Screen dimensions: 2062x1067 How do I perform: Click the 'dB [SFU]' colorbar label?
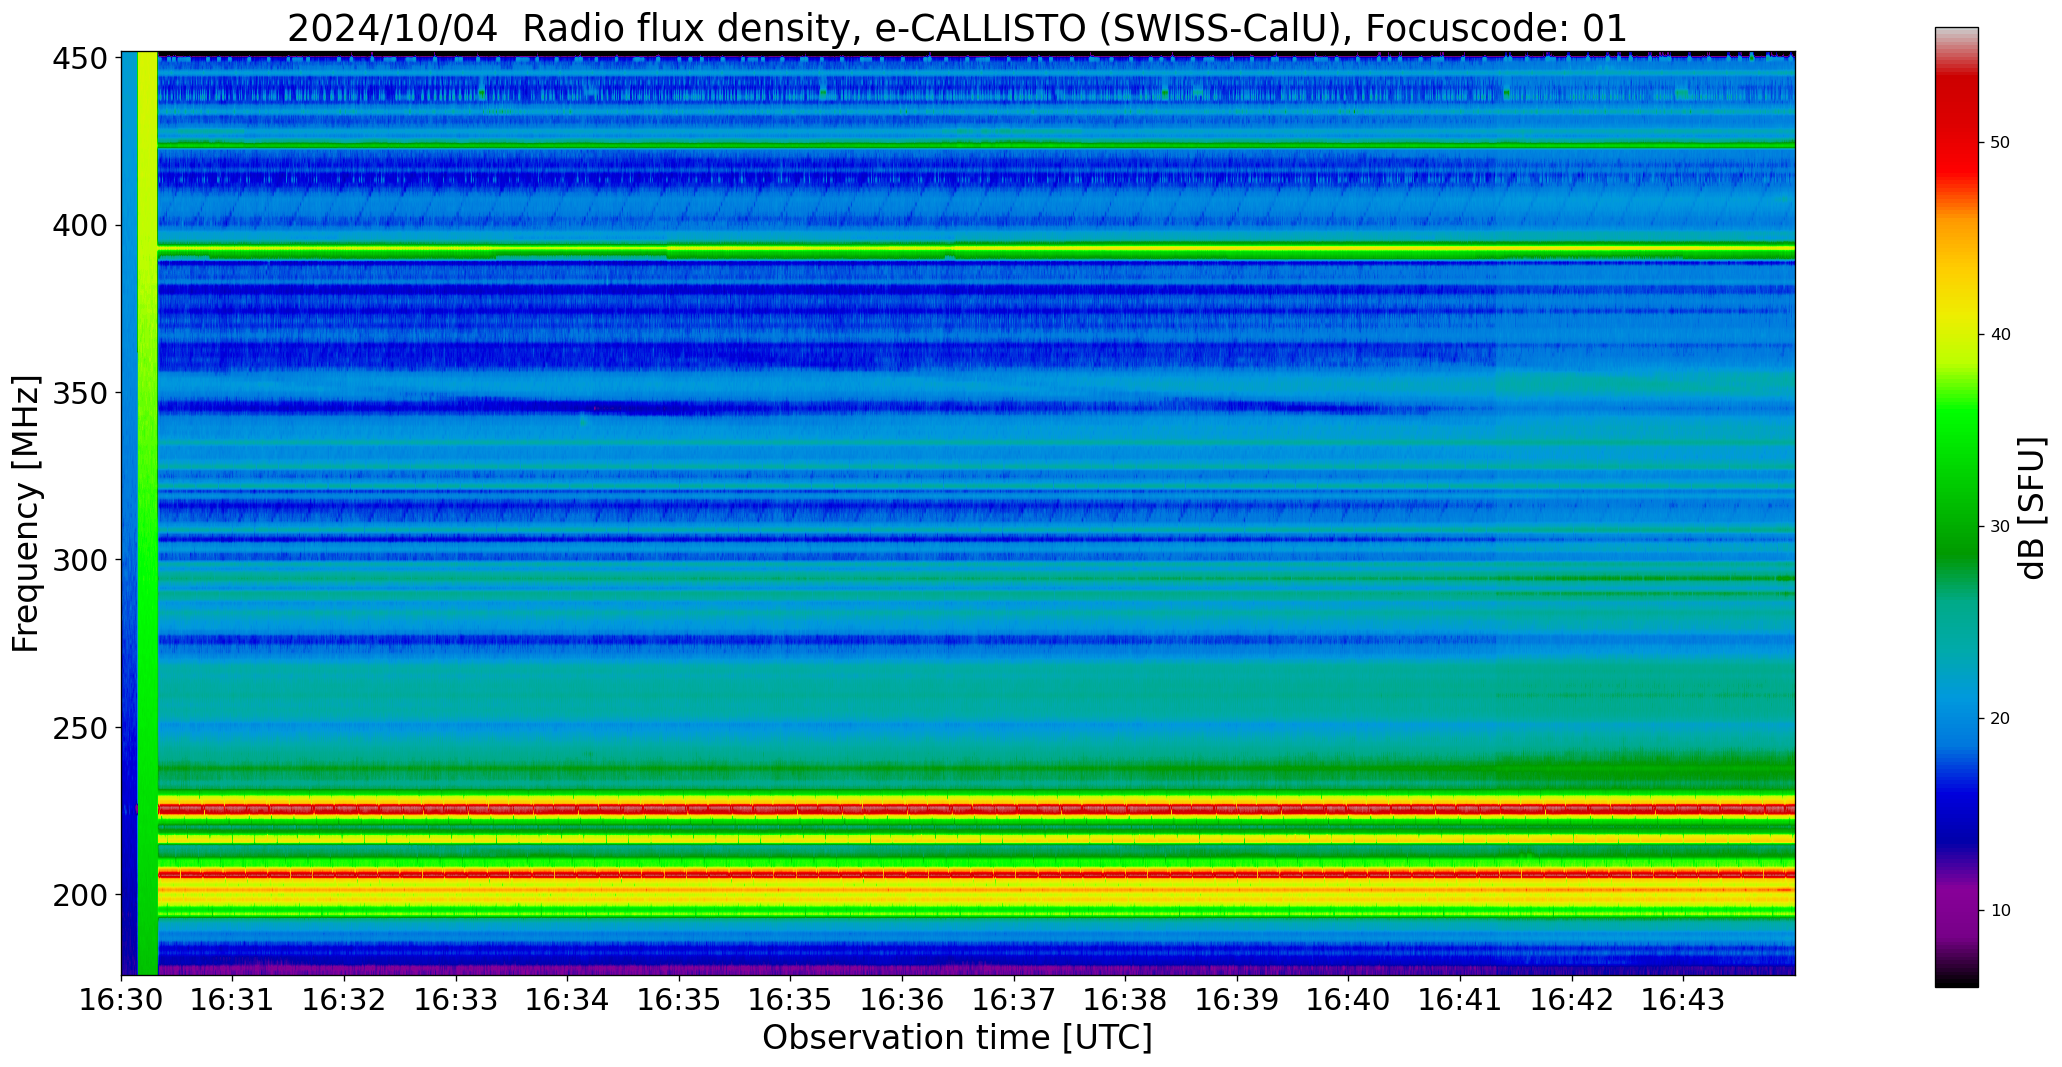(x=2031, y=508)
